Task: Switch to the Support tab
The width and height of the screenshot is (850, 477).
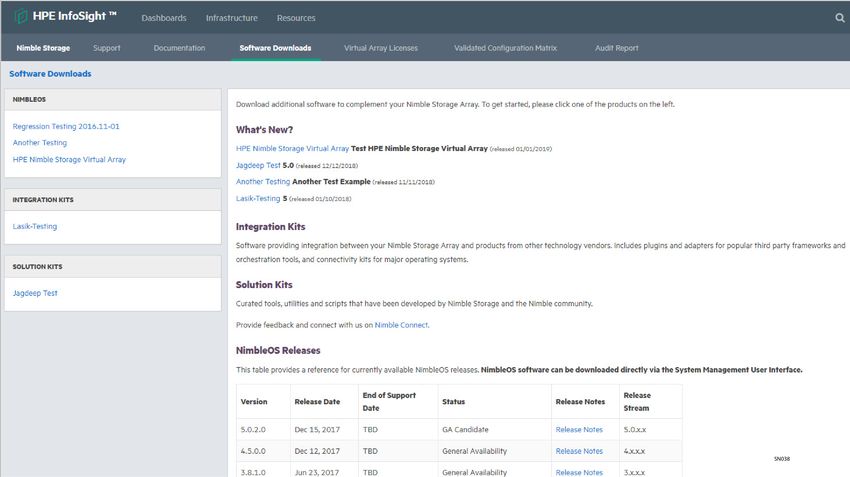Action: coord(106,48)
